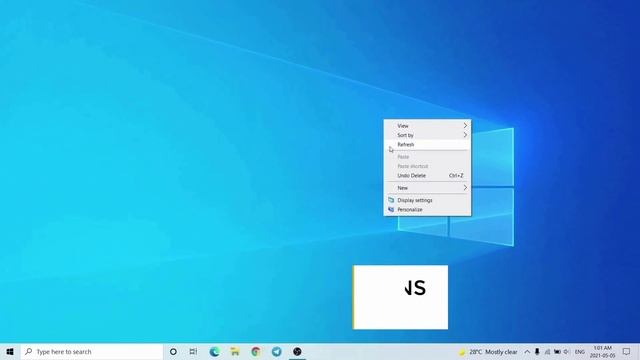Click the ENG language indicator
The width and height of the screenshot is (640, 360).
580,351
